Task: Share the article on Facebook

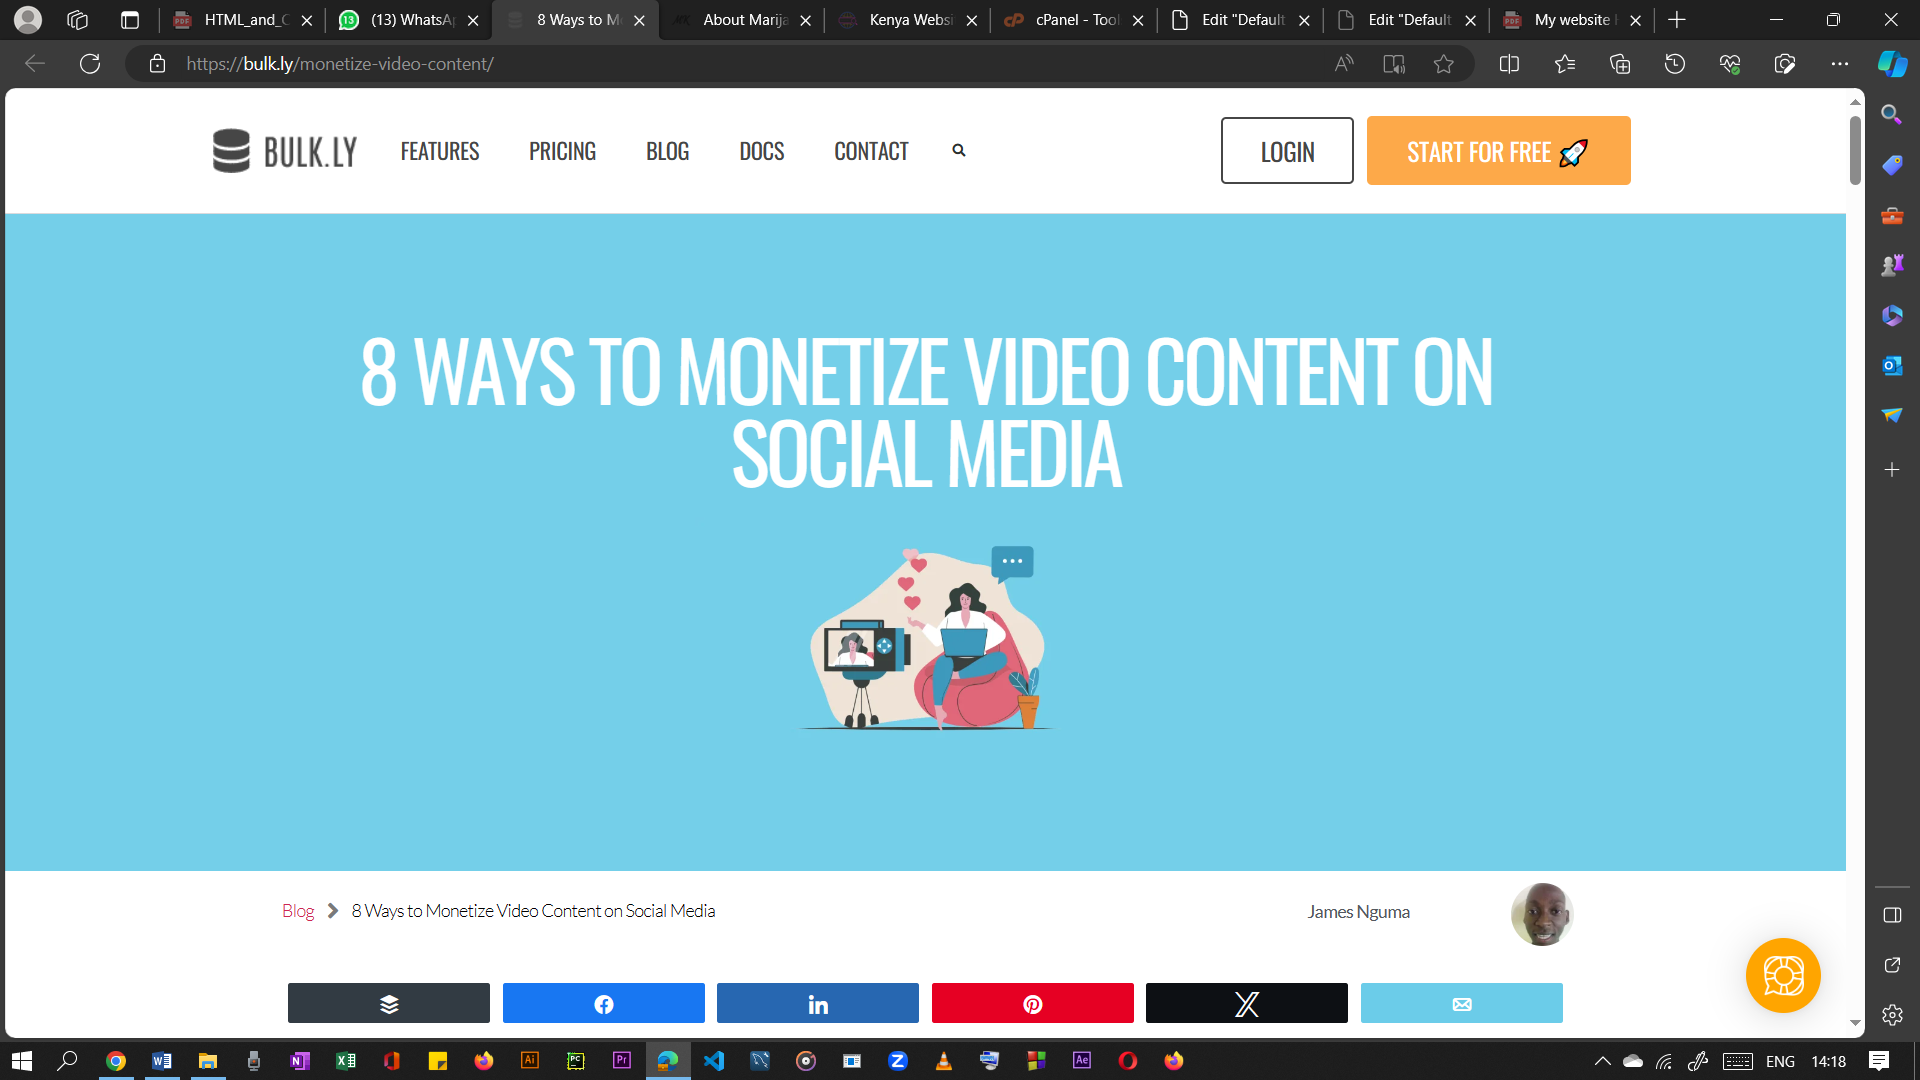Action: click(604, 1003)
